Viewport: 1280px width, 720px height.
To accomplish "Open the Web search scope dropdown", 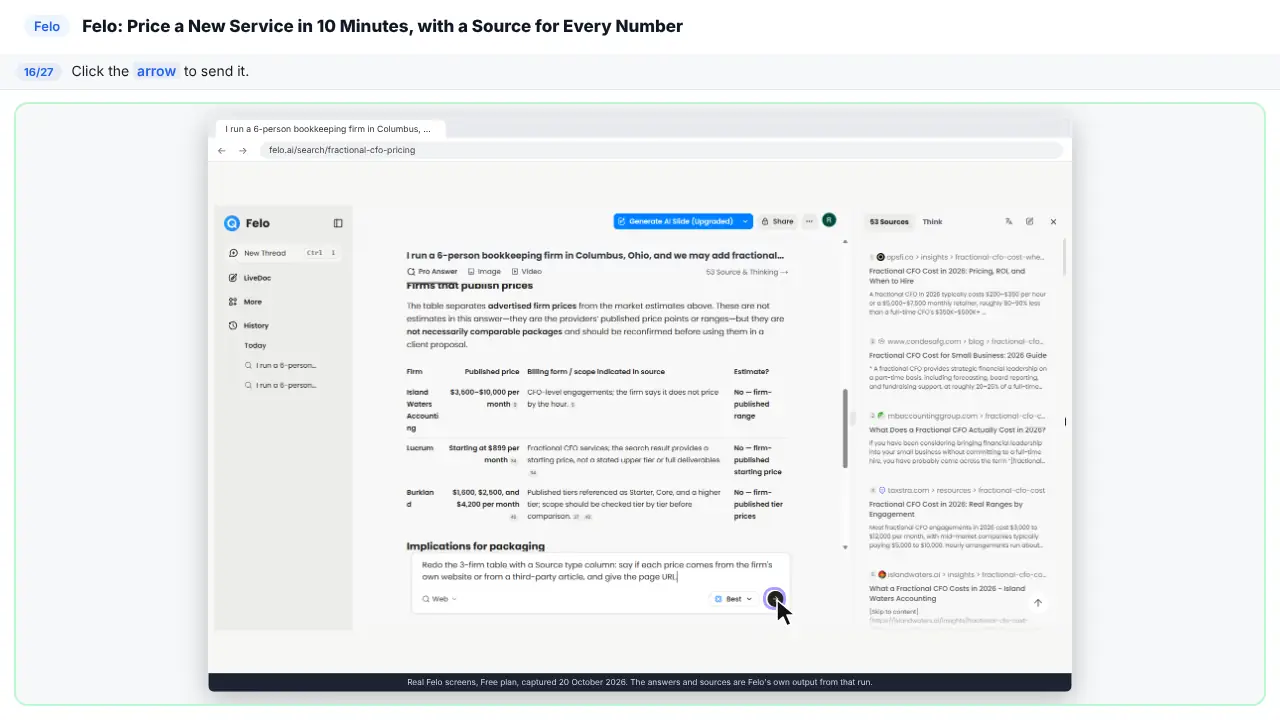I will click(x=439, y=599).
